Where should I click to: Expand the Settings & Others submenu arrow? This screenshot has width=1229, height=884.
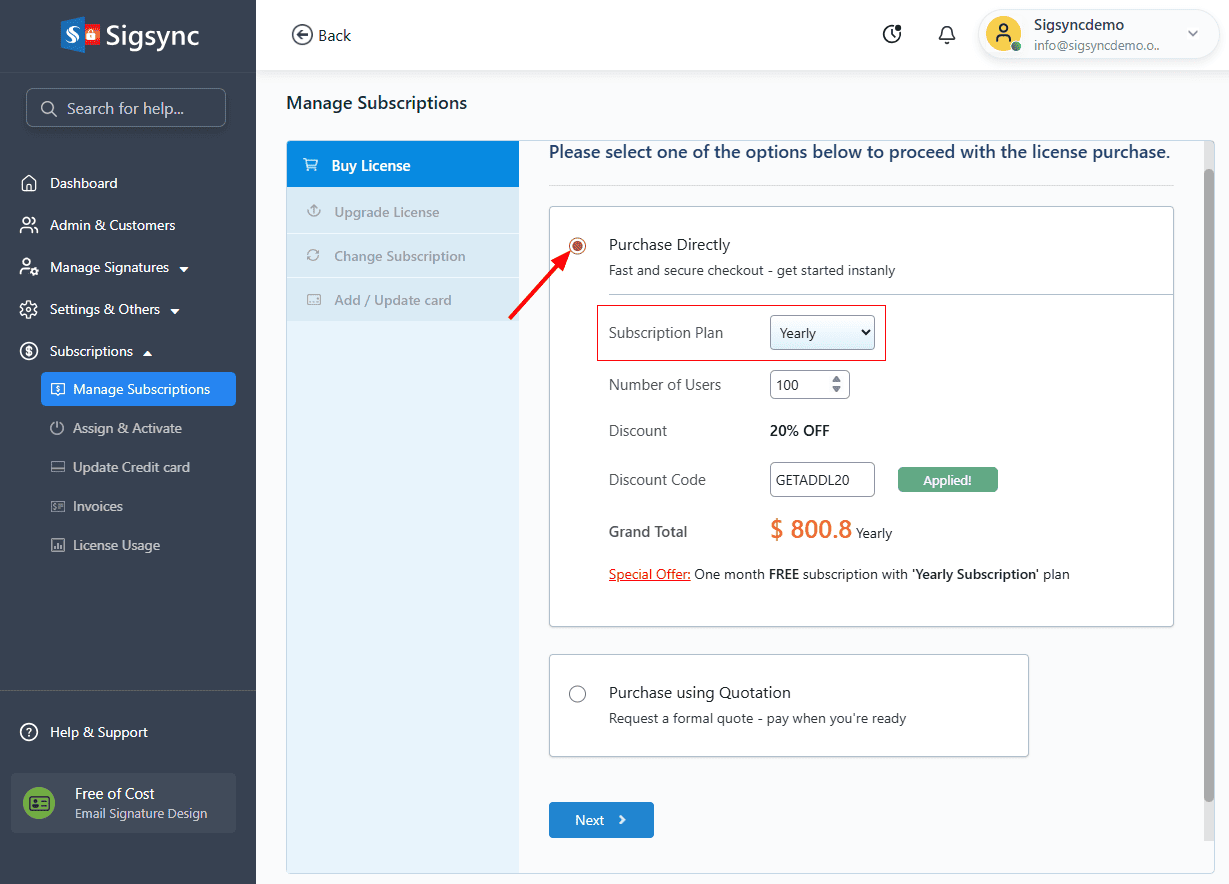tap(175, 311)
